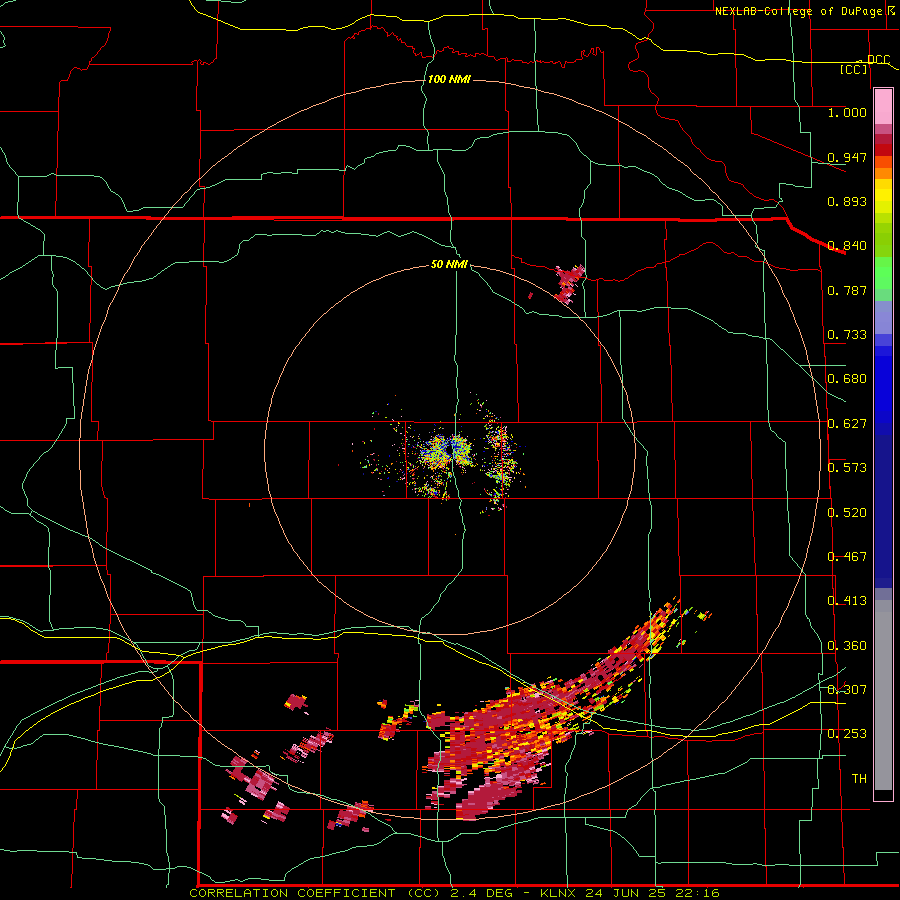Select the 0.840 scale value

(x=847, y=246)
